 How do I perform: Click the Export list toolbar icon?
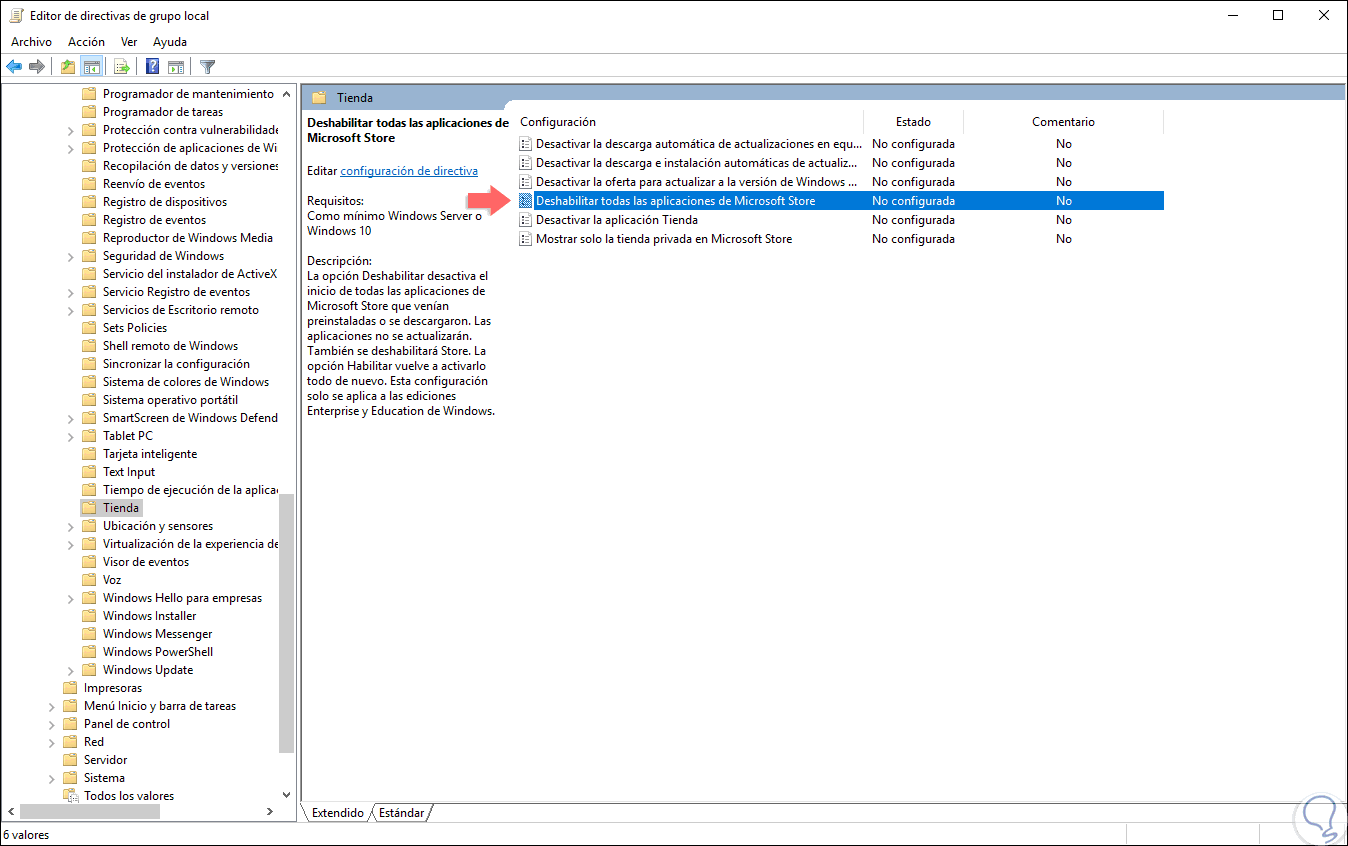click(122, 67)
